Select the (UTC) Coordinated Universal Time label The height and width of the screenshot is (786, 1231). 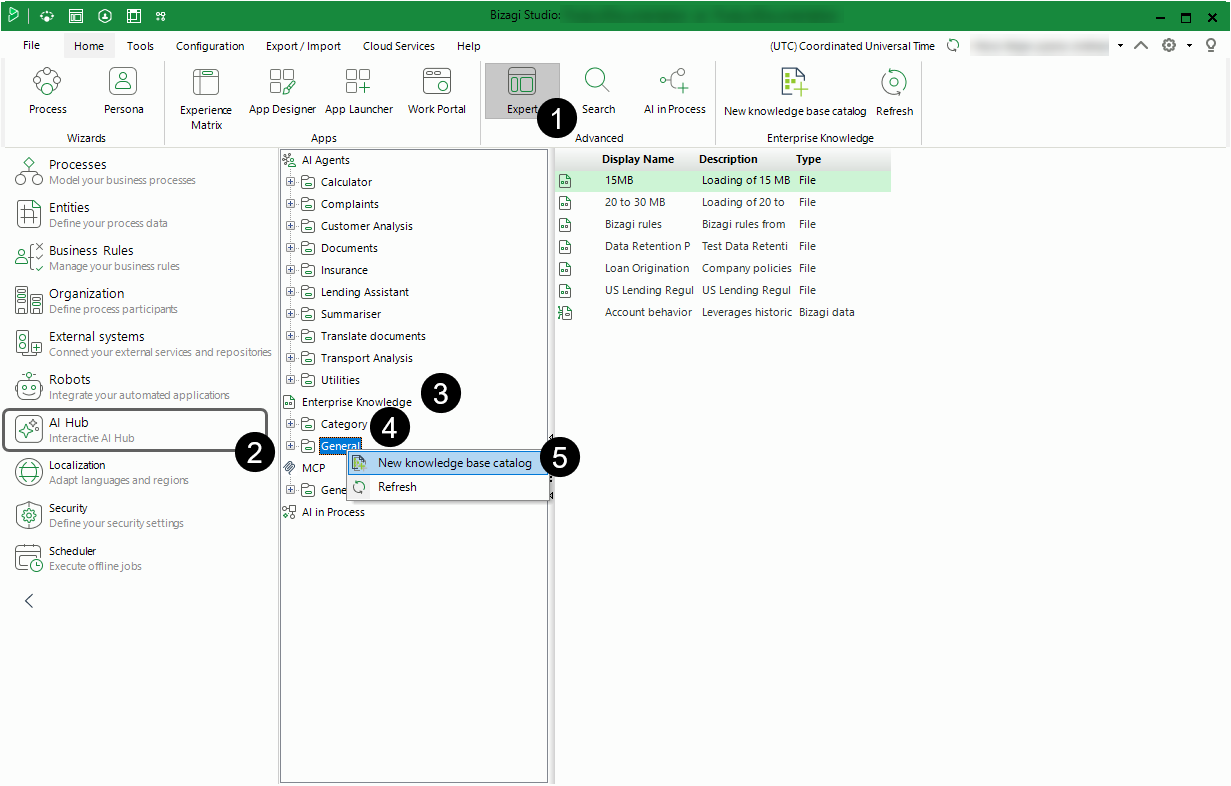coord(852,46)
